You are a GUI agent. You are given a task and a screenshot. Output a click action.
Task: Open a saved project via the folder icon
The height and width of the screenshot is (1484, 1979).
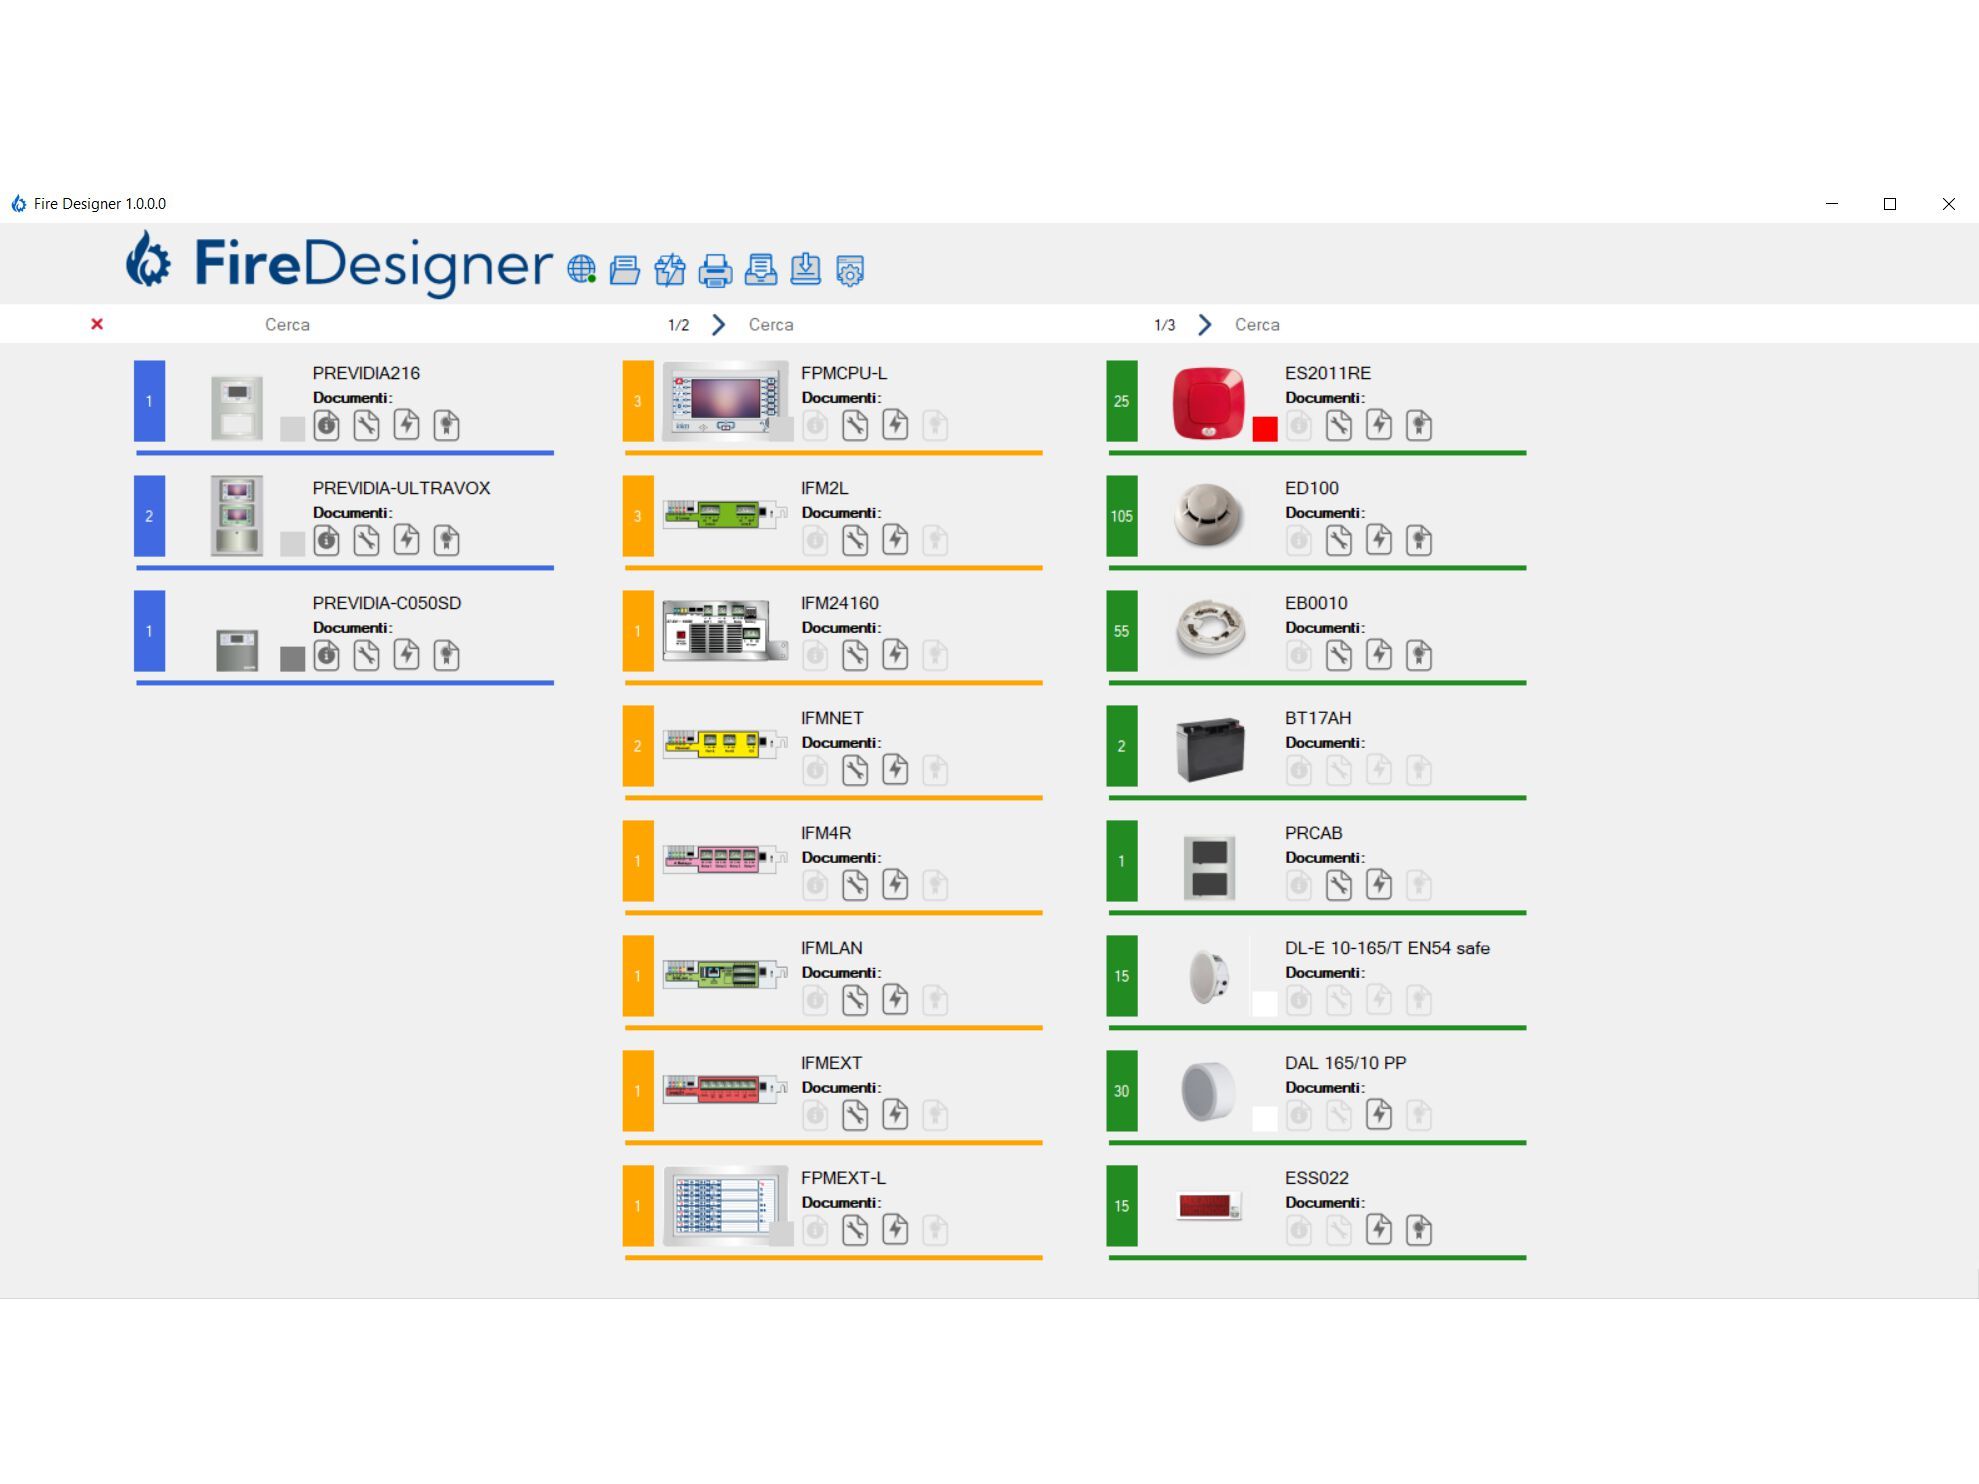[x=623, y=271]
